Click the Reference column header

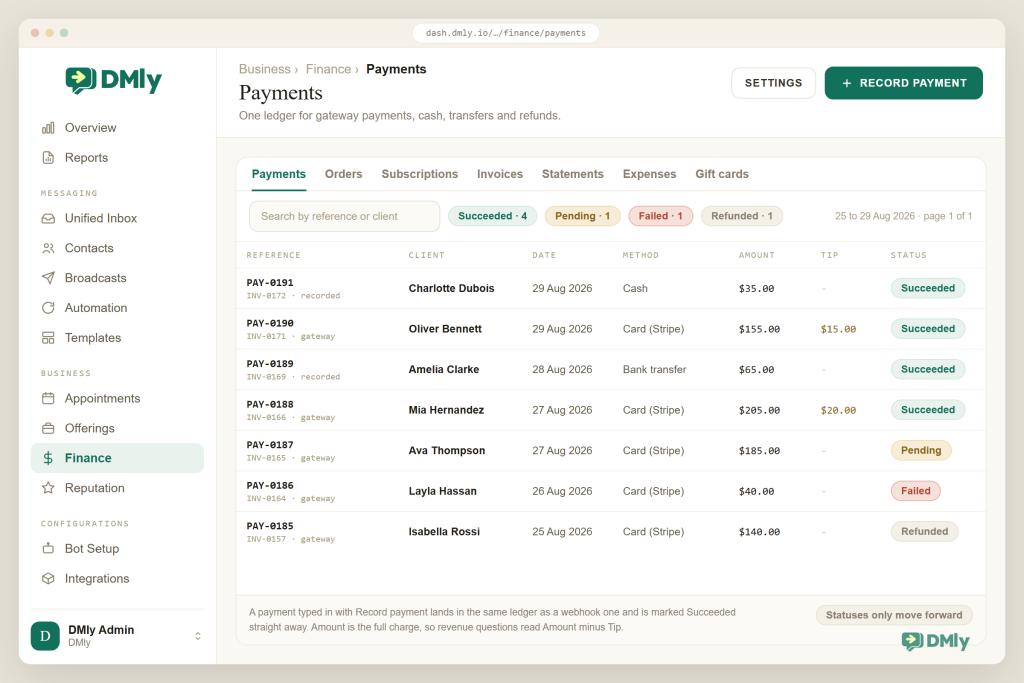pyautogui.click(x=274, y=255)
